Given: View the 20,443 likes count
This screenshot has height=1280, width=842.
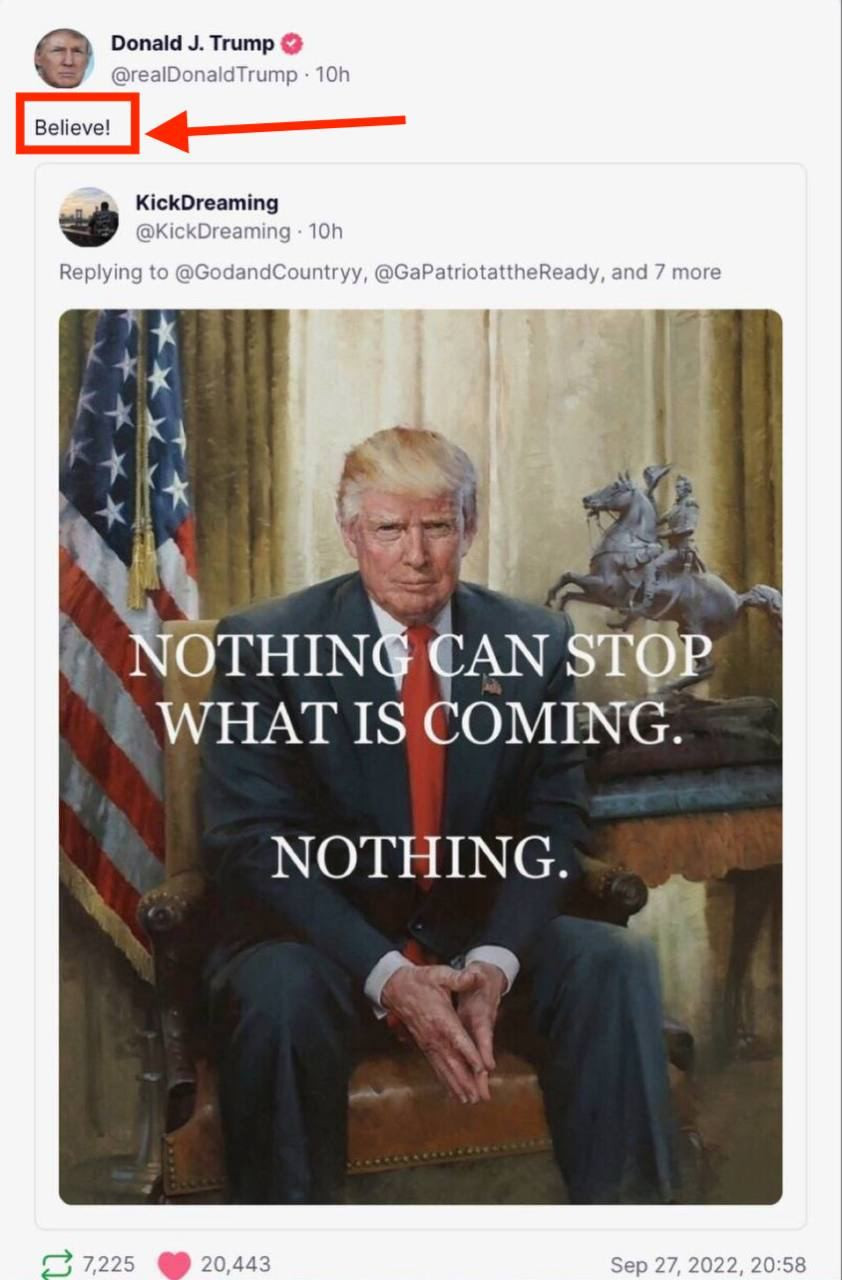Looking at the screenshot, I should (x=236, y=1265).
